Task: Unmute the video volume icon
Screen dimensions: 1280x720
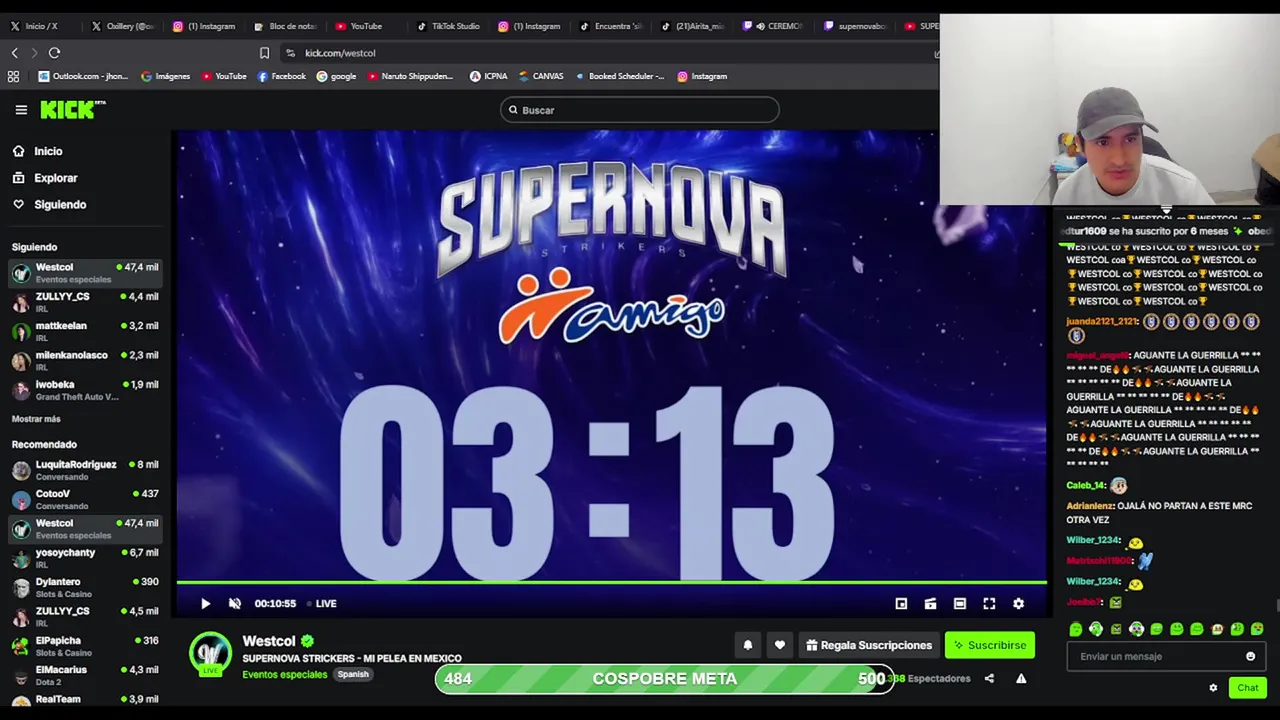Action: pos(235,603)
